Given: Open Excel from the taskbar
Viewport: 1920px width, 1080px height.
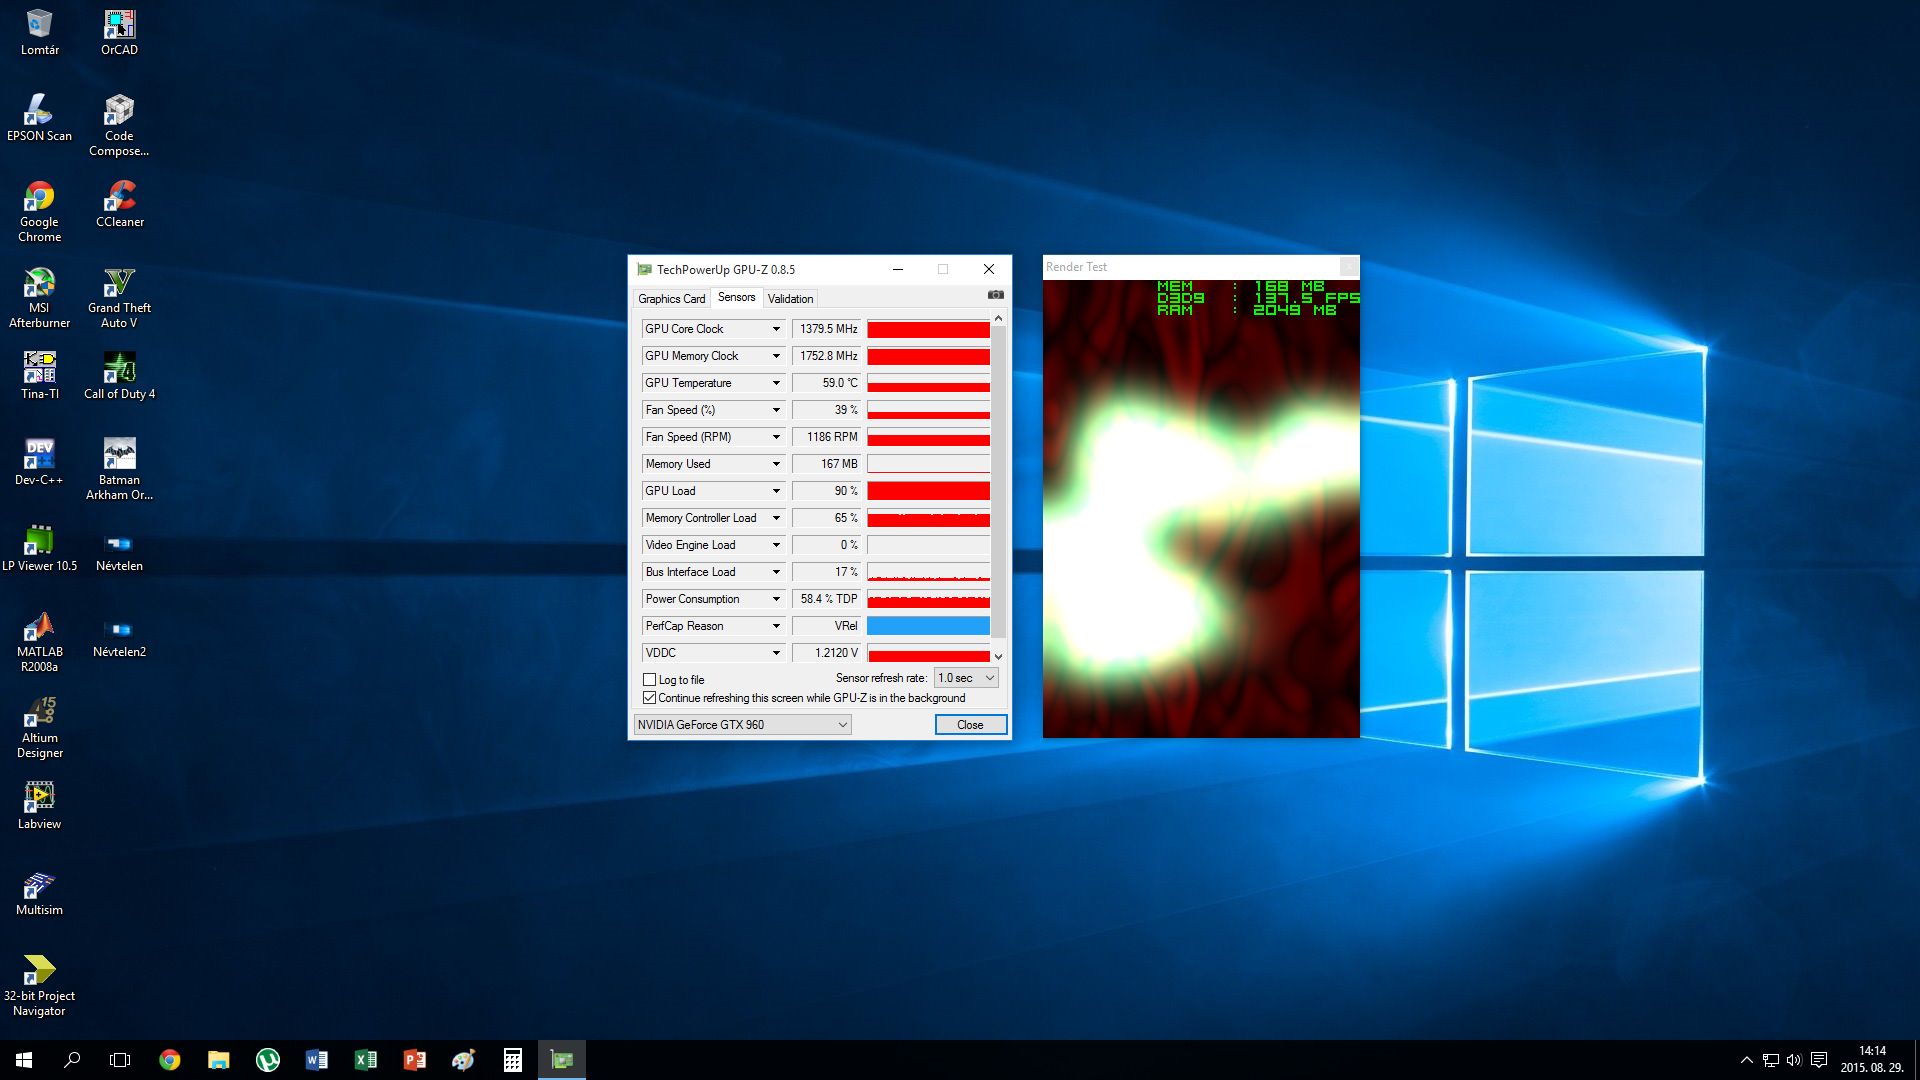Looking at the screenshot, I should pyautogui.click(x=365, y=1060).
